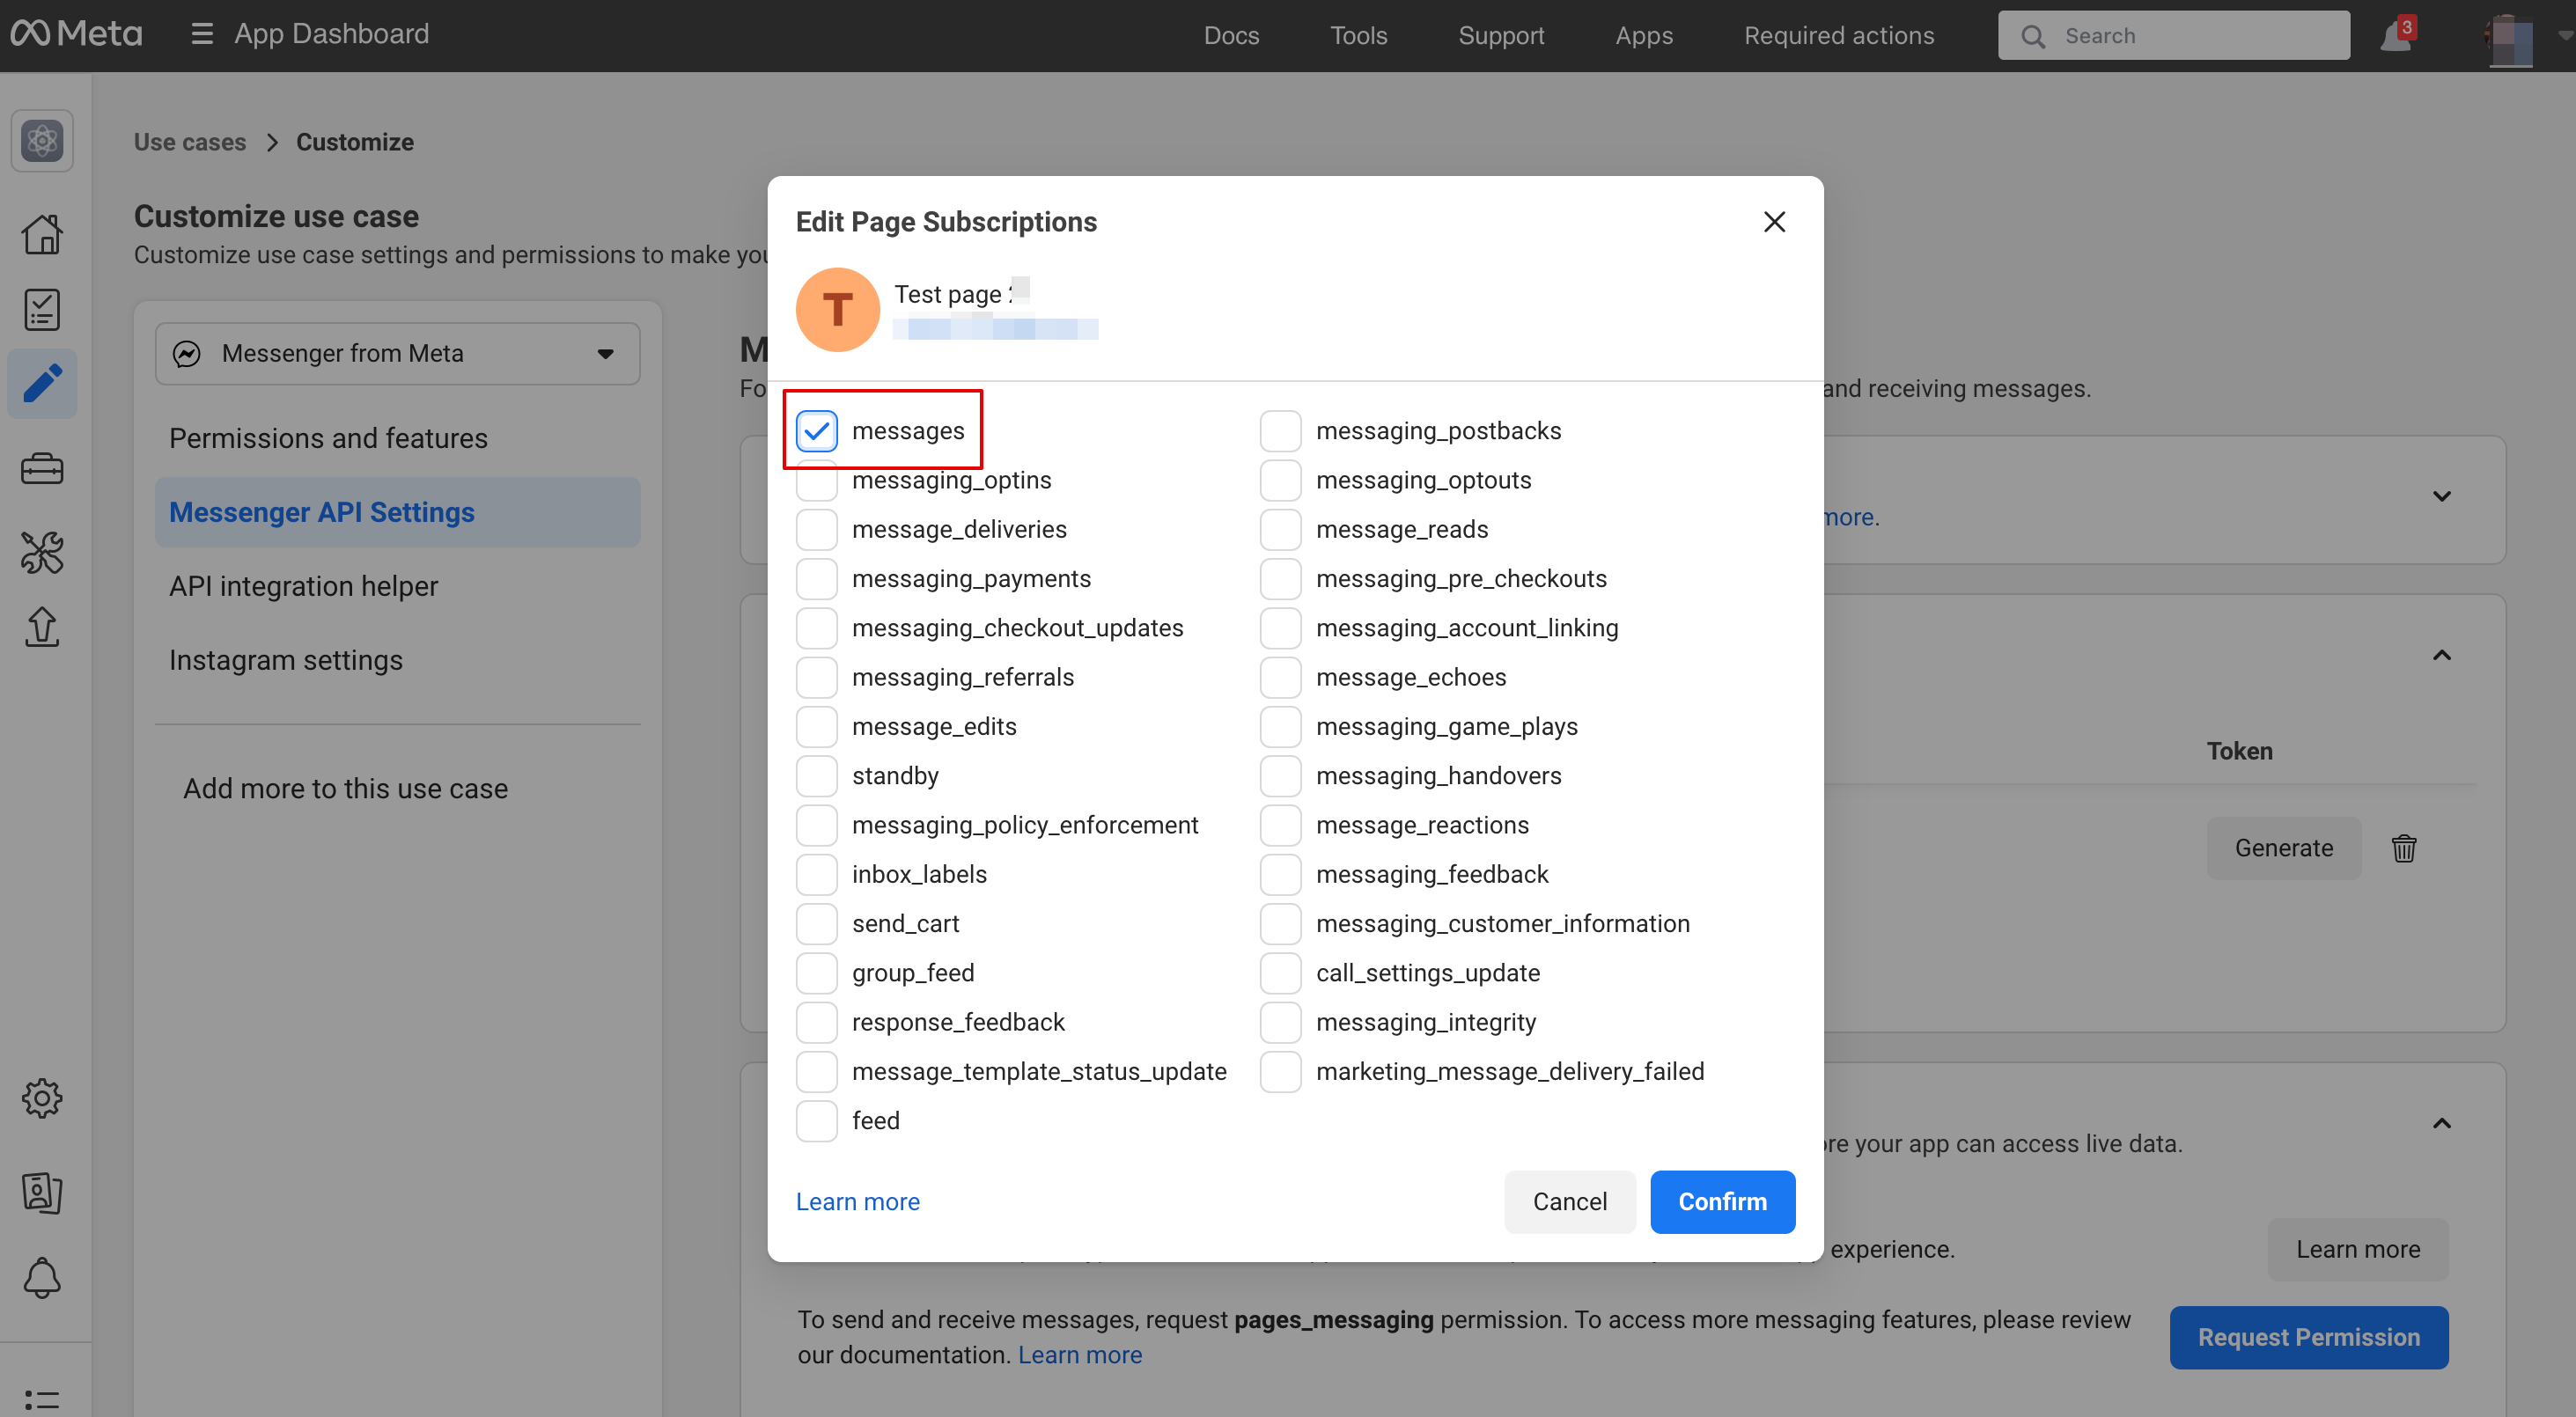The width and height of the screenshot is (2576, 1417).
Task: Check the message_echoes checkbox
Action: [1280, 677]
